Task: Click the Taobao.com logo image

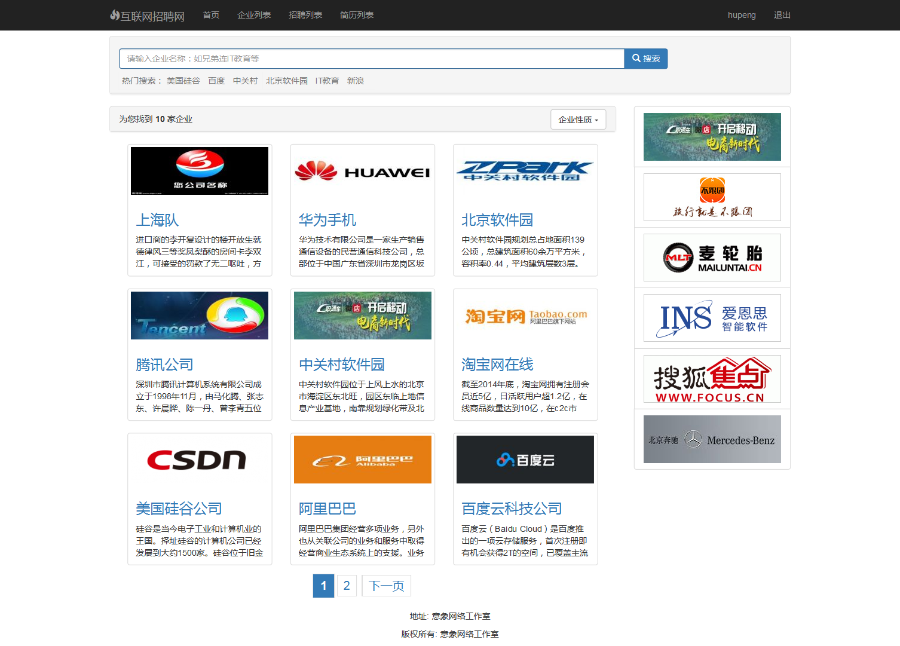Action: point(525,315)
